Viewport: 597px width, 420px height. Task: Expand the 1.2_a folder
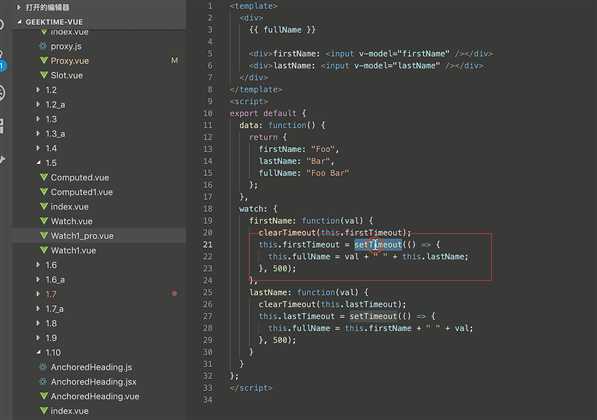pyautogui.click(x=38, y=104)
